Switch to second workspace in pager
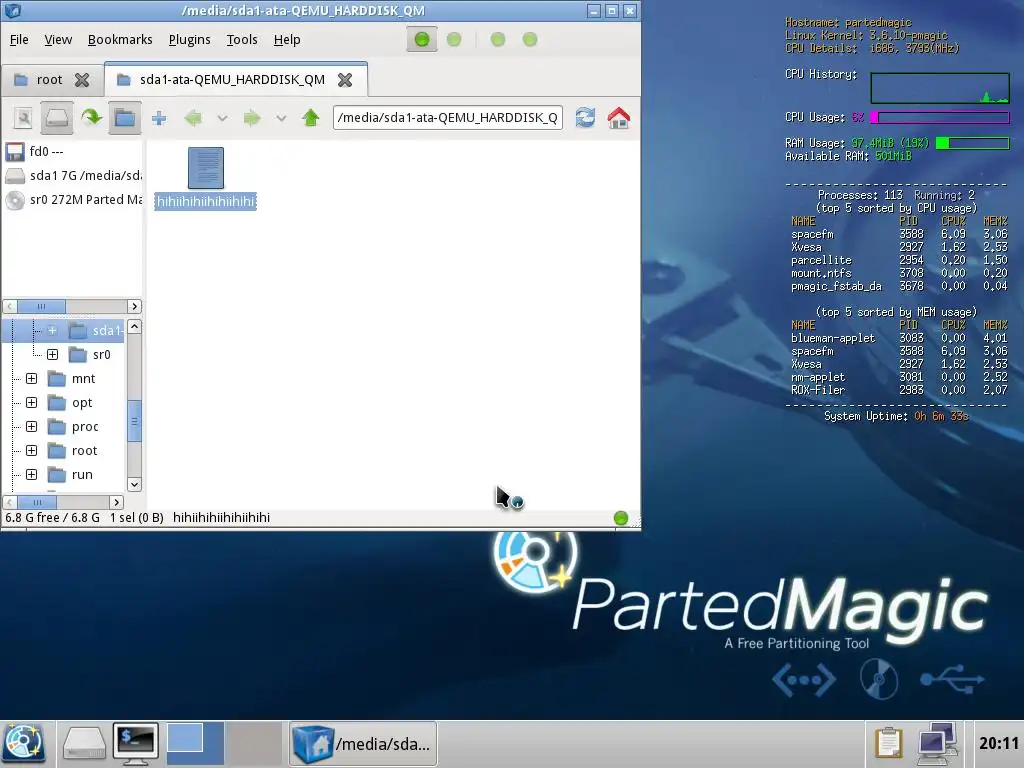 tap(254, 743)
